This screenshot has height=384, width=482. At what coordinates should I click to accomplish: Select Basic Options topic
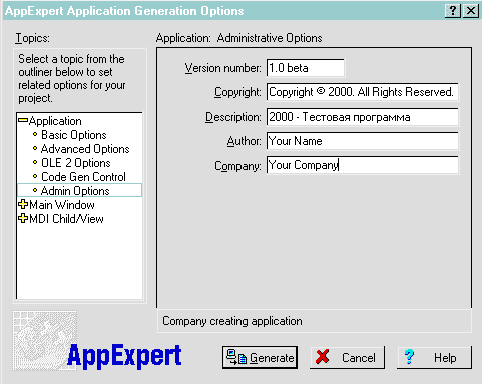(74, 135)
